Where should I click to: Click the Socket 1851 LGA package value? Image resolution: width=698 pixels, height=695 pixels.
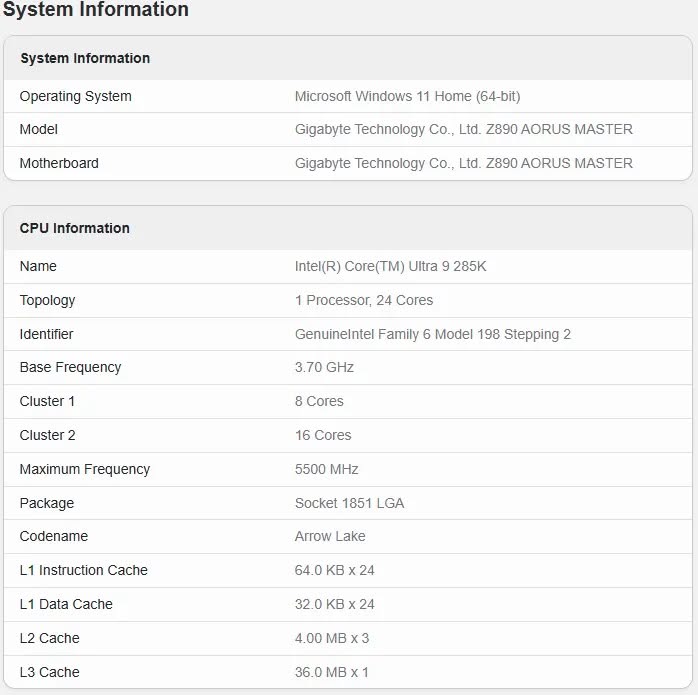click(349, 504)
